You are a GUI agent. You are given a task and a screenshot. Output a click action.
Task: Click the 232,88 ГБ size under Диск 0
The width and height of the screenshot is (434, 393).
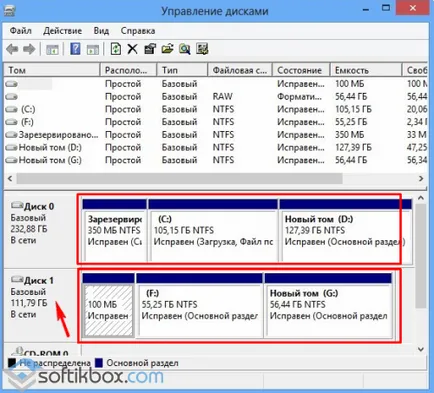coord(29,229)
